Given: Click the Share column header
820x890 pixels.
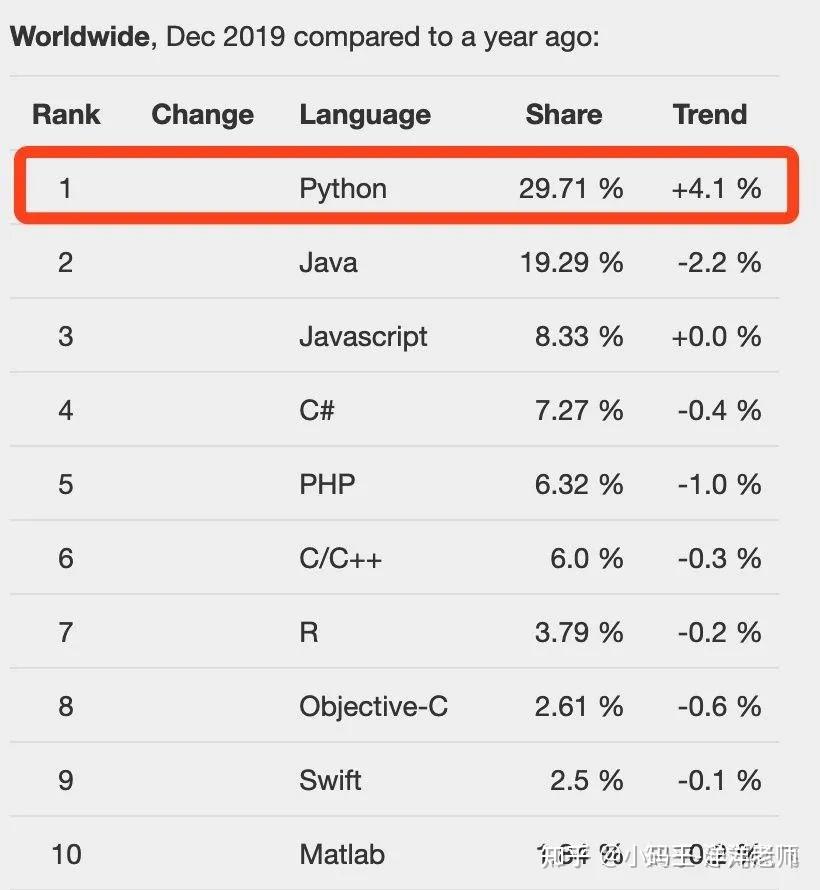Looking at the screenshot, I should [x=563, y=114].
